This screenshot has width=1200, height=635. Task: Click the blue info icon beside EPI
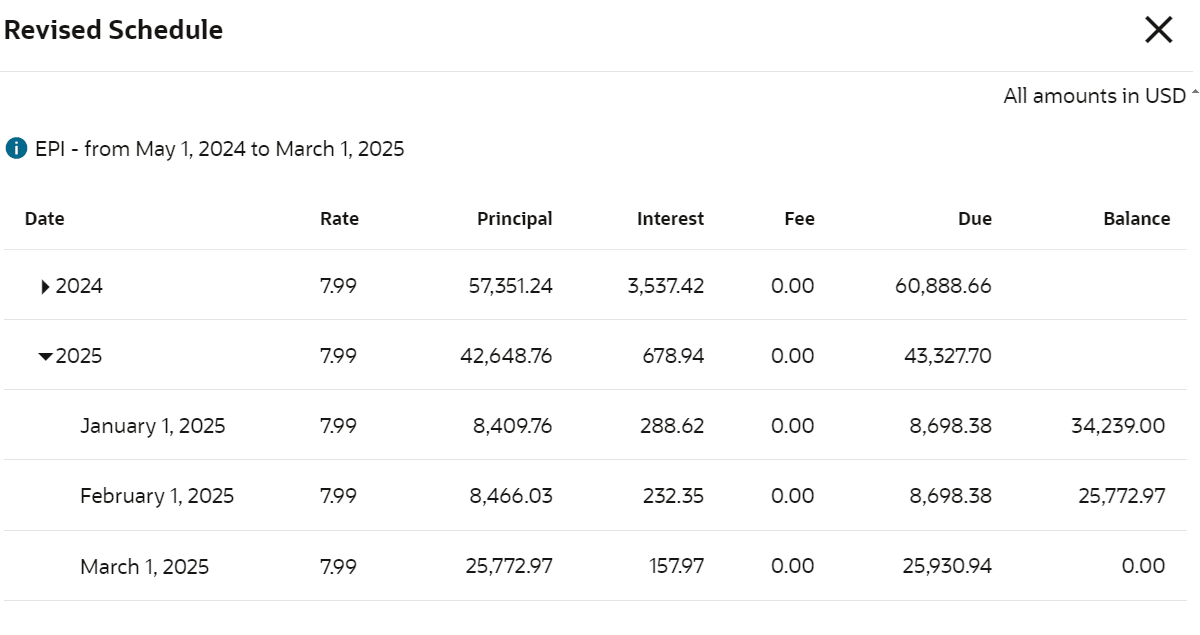[16, 149]
